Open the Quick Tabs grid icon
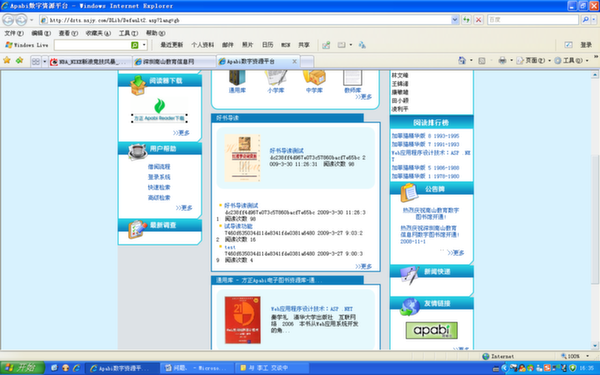The width and height of the screenshot is (600, 375). [x=36, y=61]
